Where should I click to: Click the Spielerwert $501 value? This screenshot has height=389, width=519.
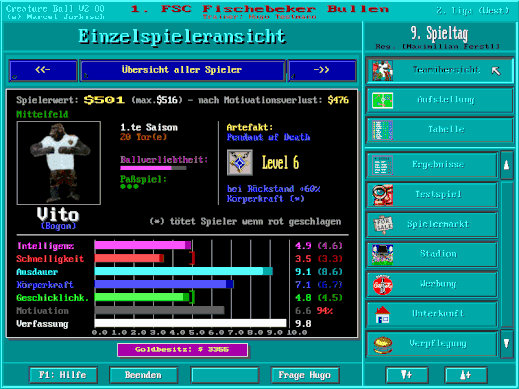pyautogui.click(x=104, y=100)
